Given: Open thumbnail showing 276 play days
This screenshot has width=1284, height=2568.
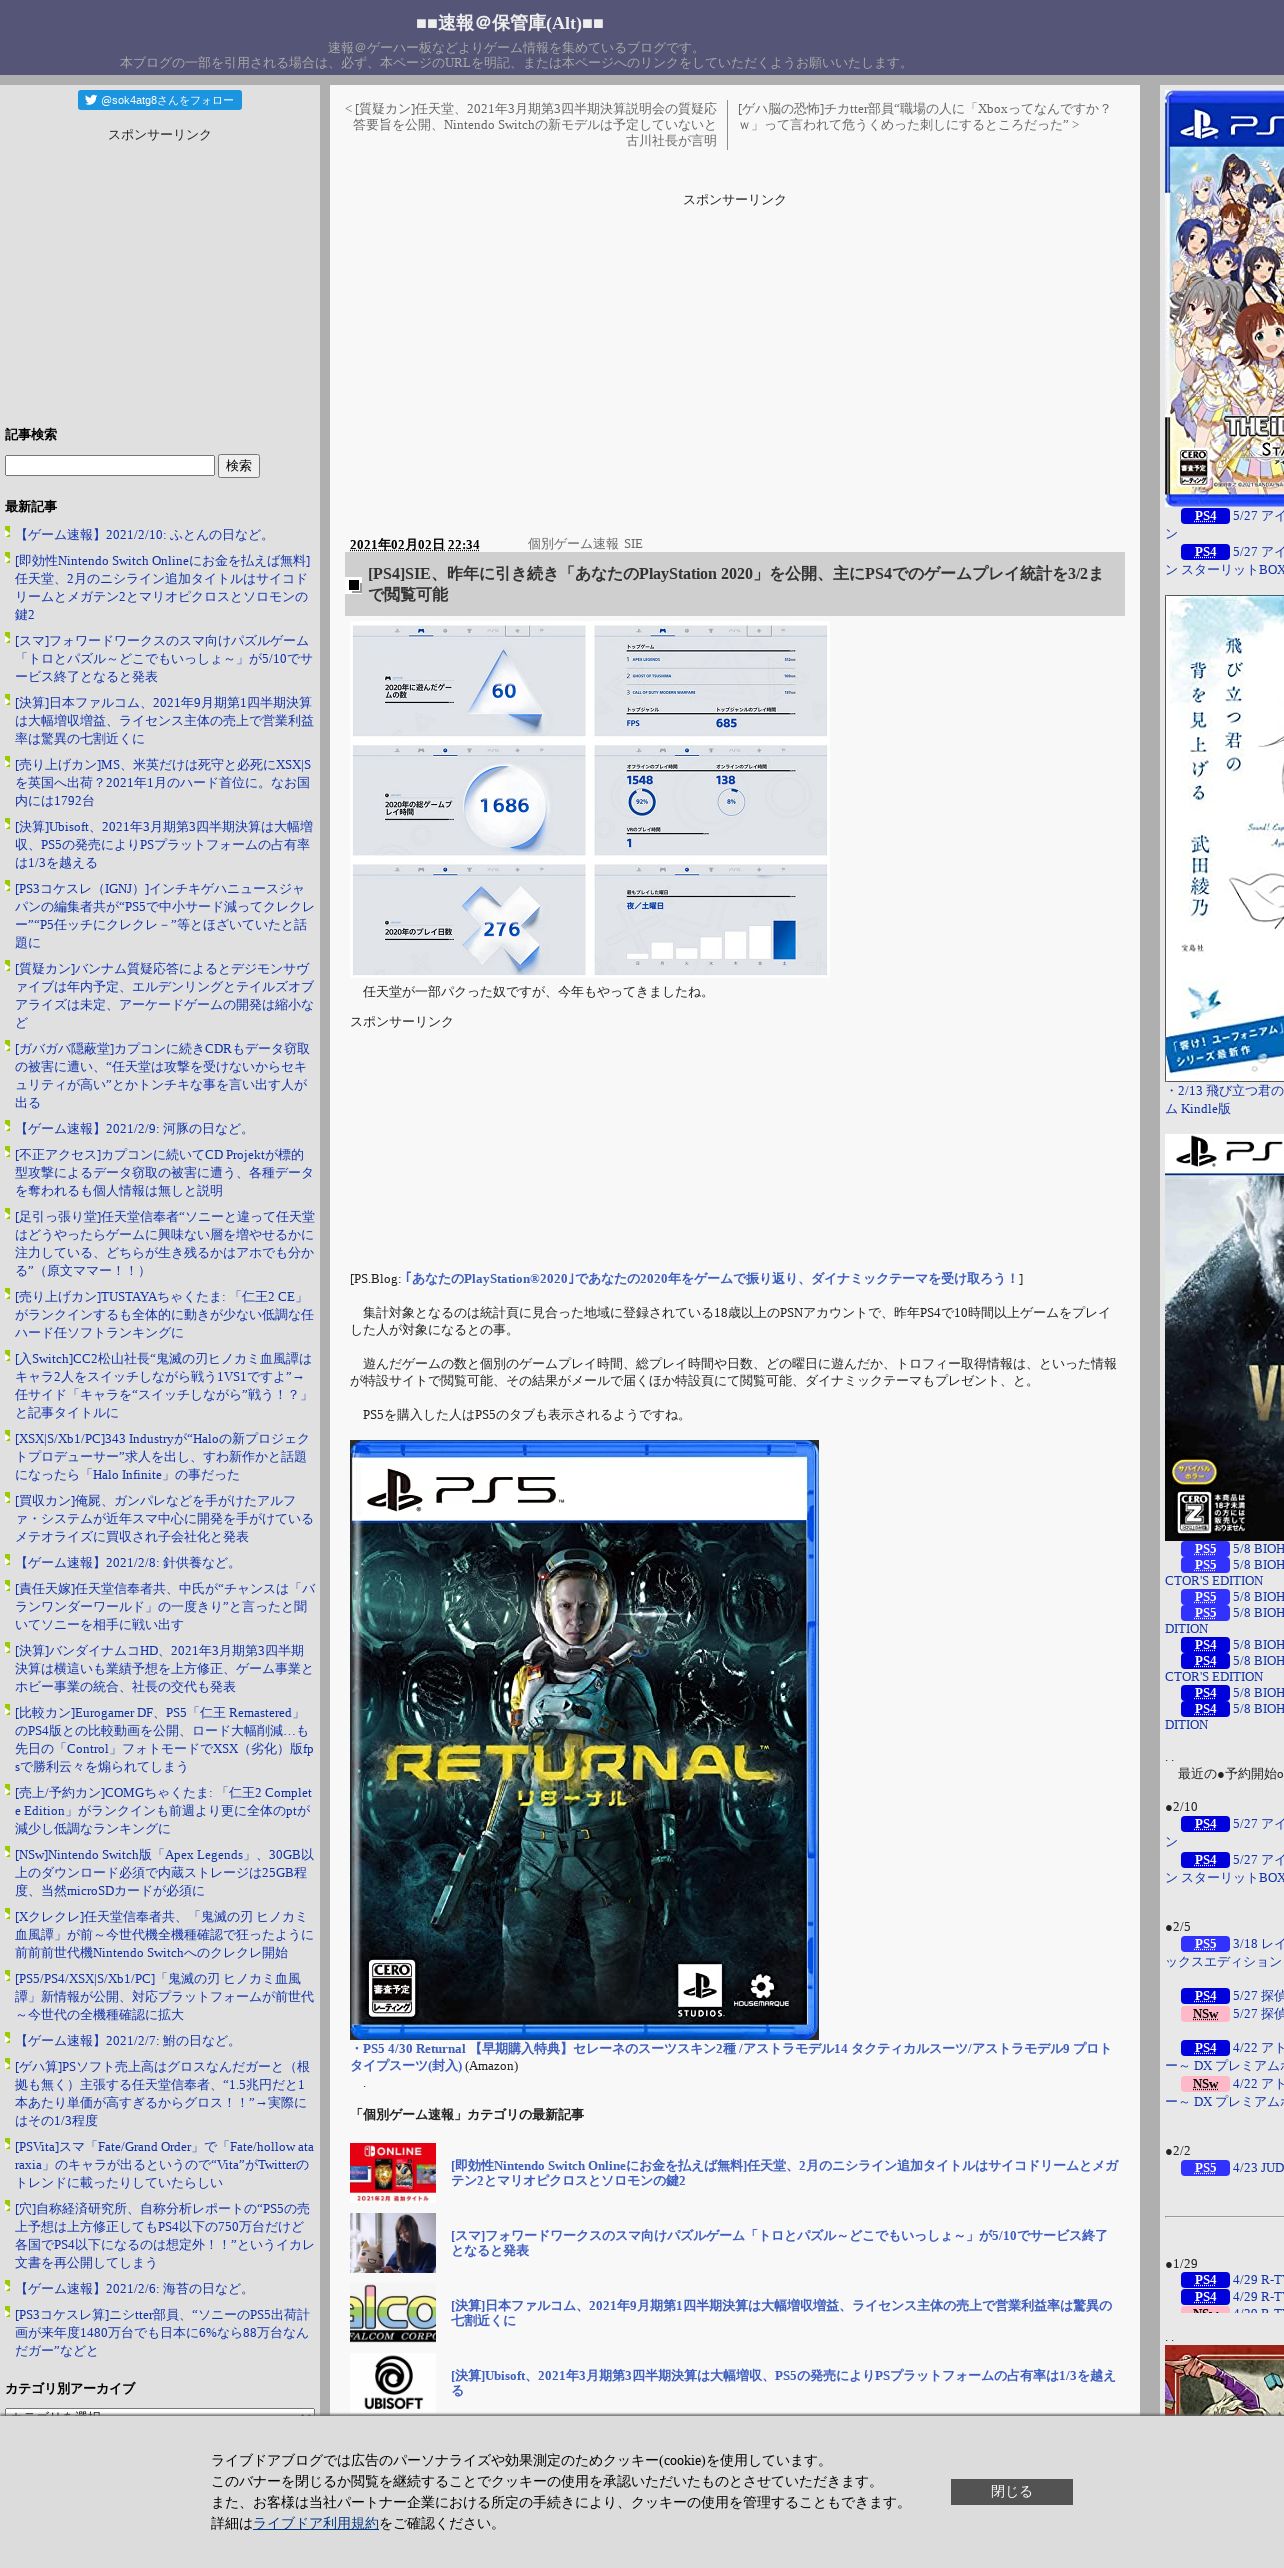Looking at the screenshot, I should click(469, 920).
